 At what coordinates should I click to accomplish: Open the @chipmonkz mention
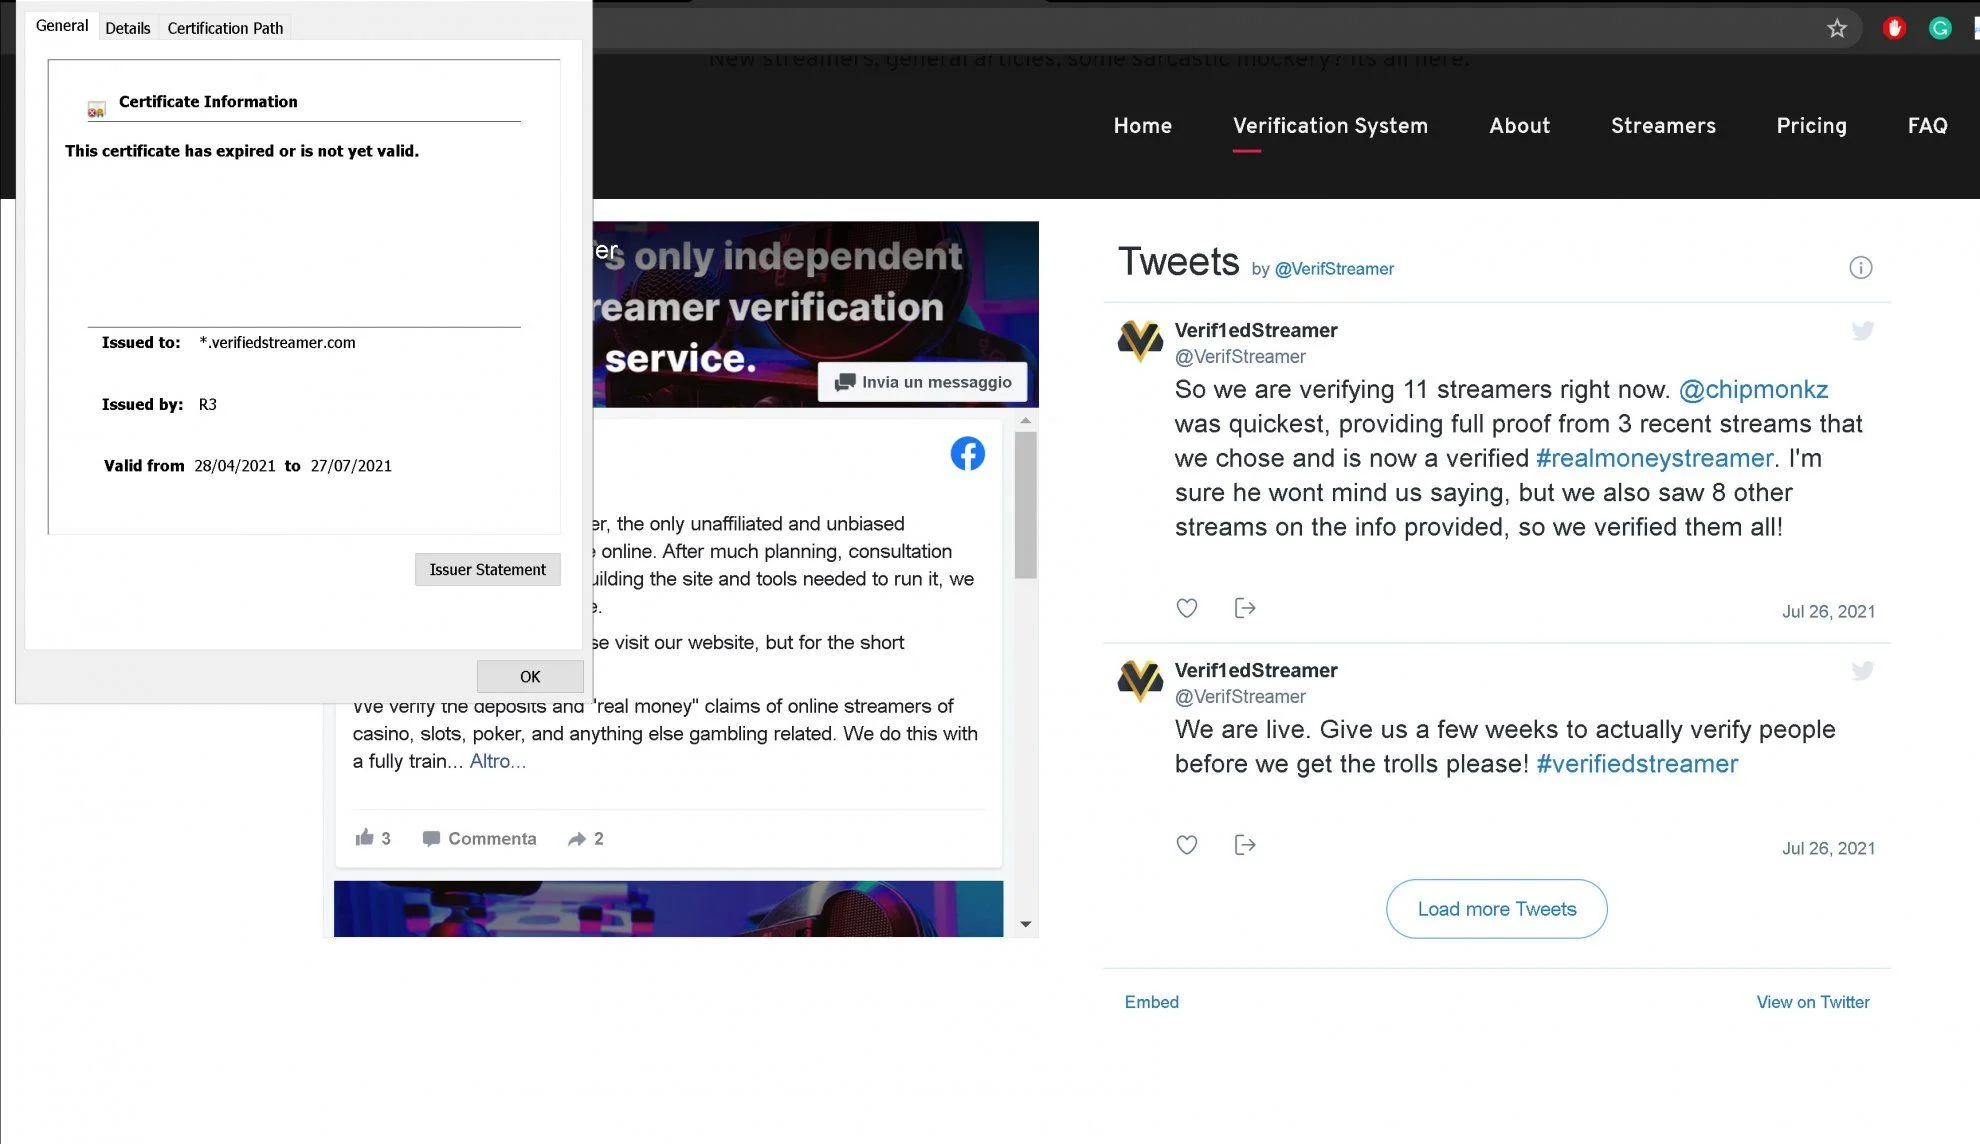[x=1753, y=389]
